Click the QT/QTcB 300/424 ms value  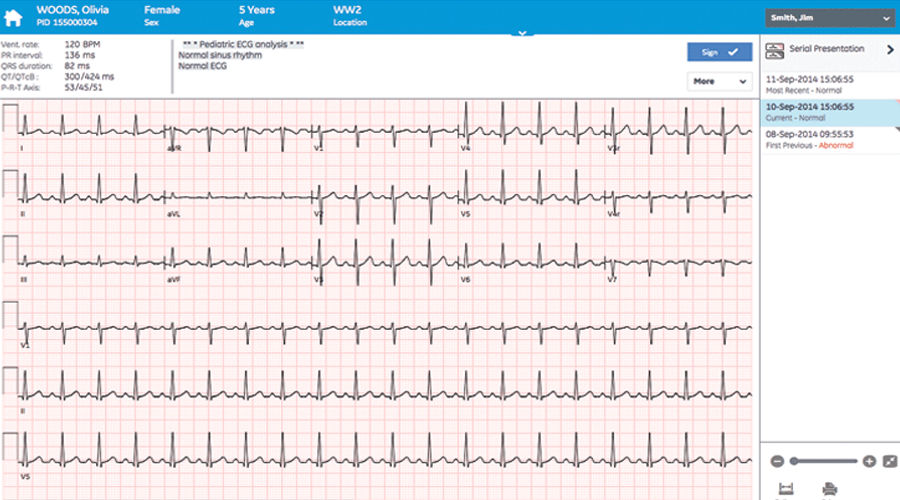89,76
